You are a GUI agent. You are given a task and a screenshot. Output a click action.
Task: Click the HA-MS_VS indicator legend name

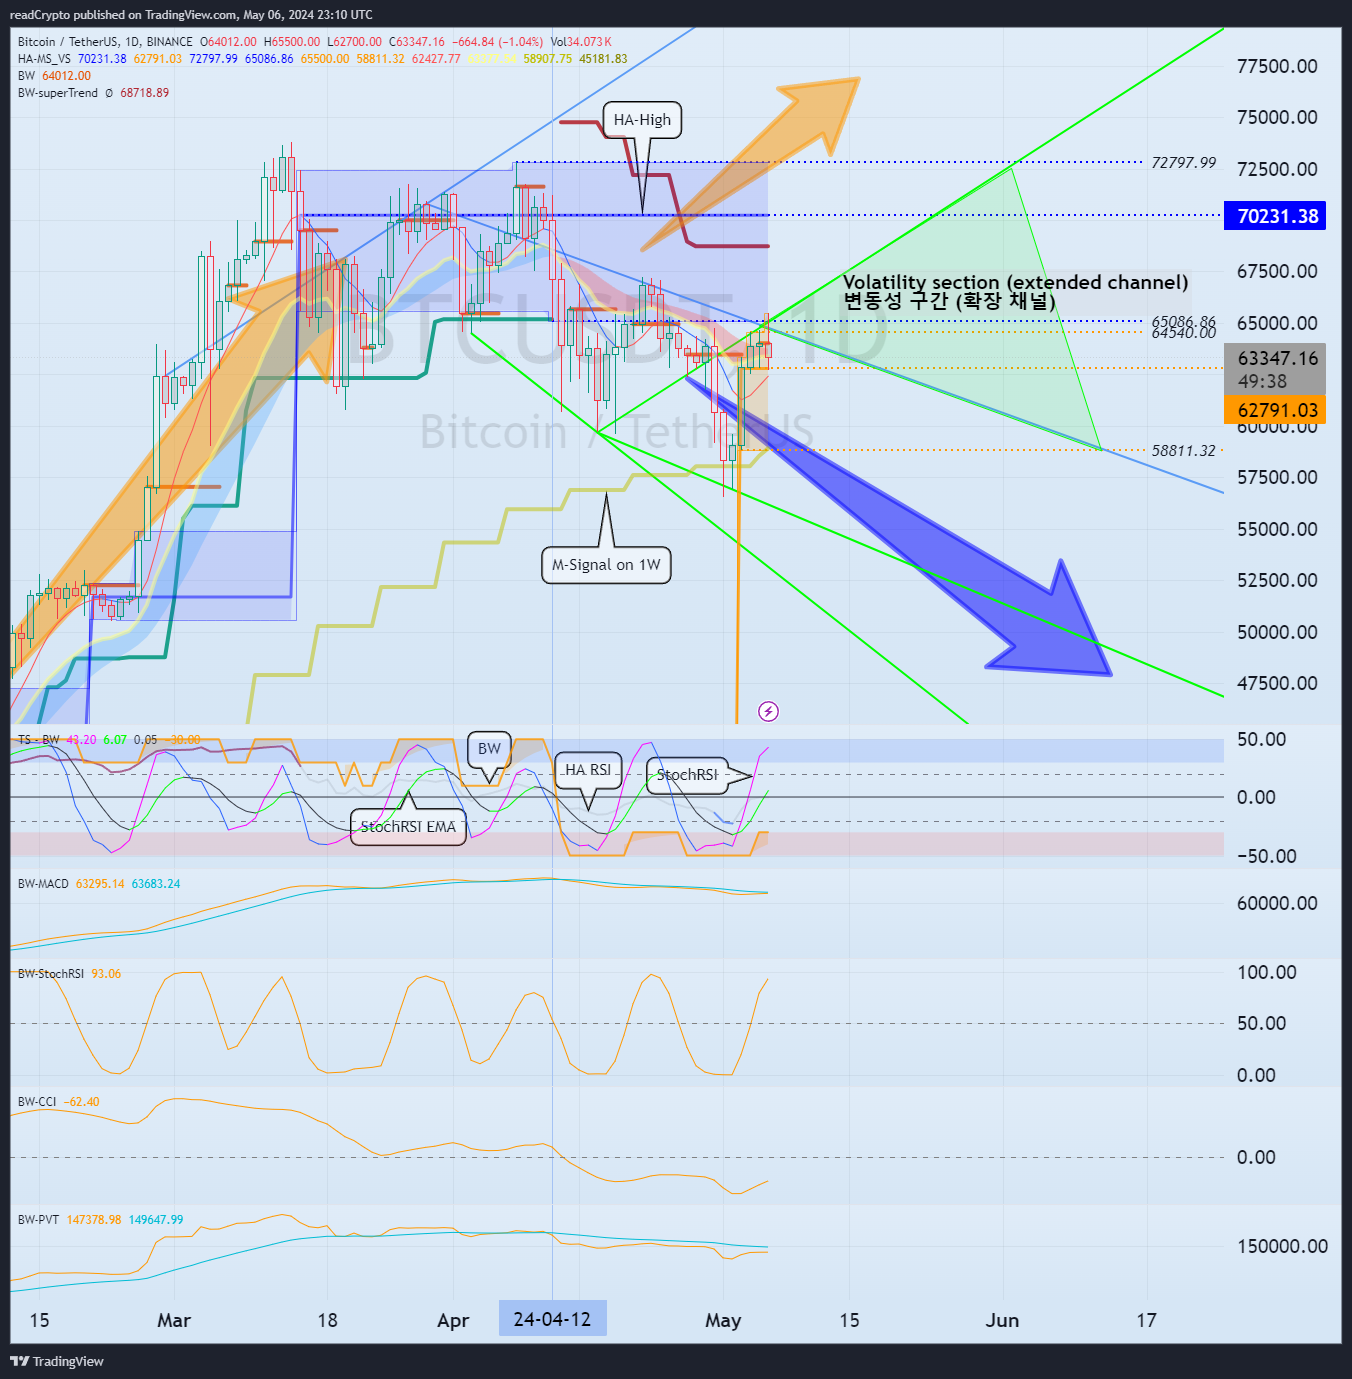pyautogui.click(x=44, y=59)
